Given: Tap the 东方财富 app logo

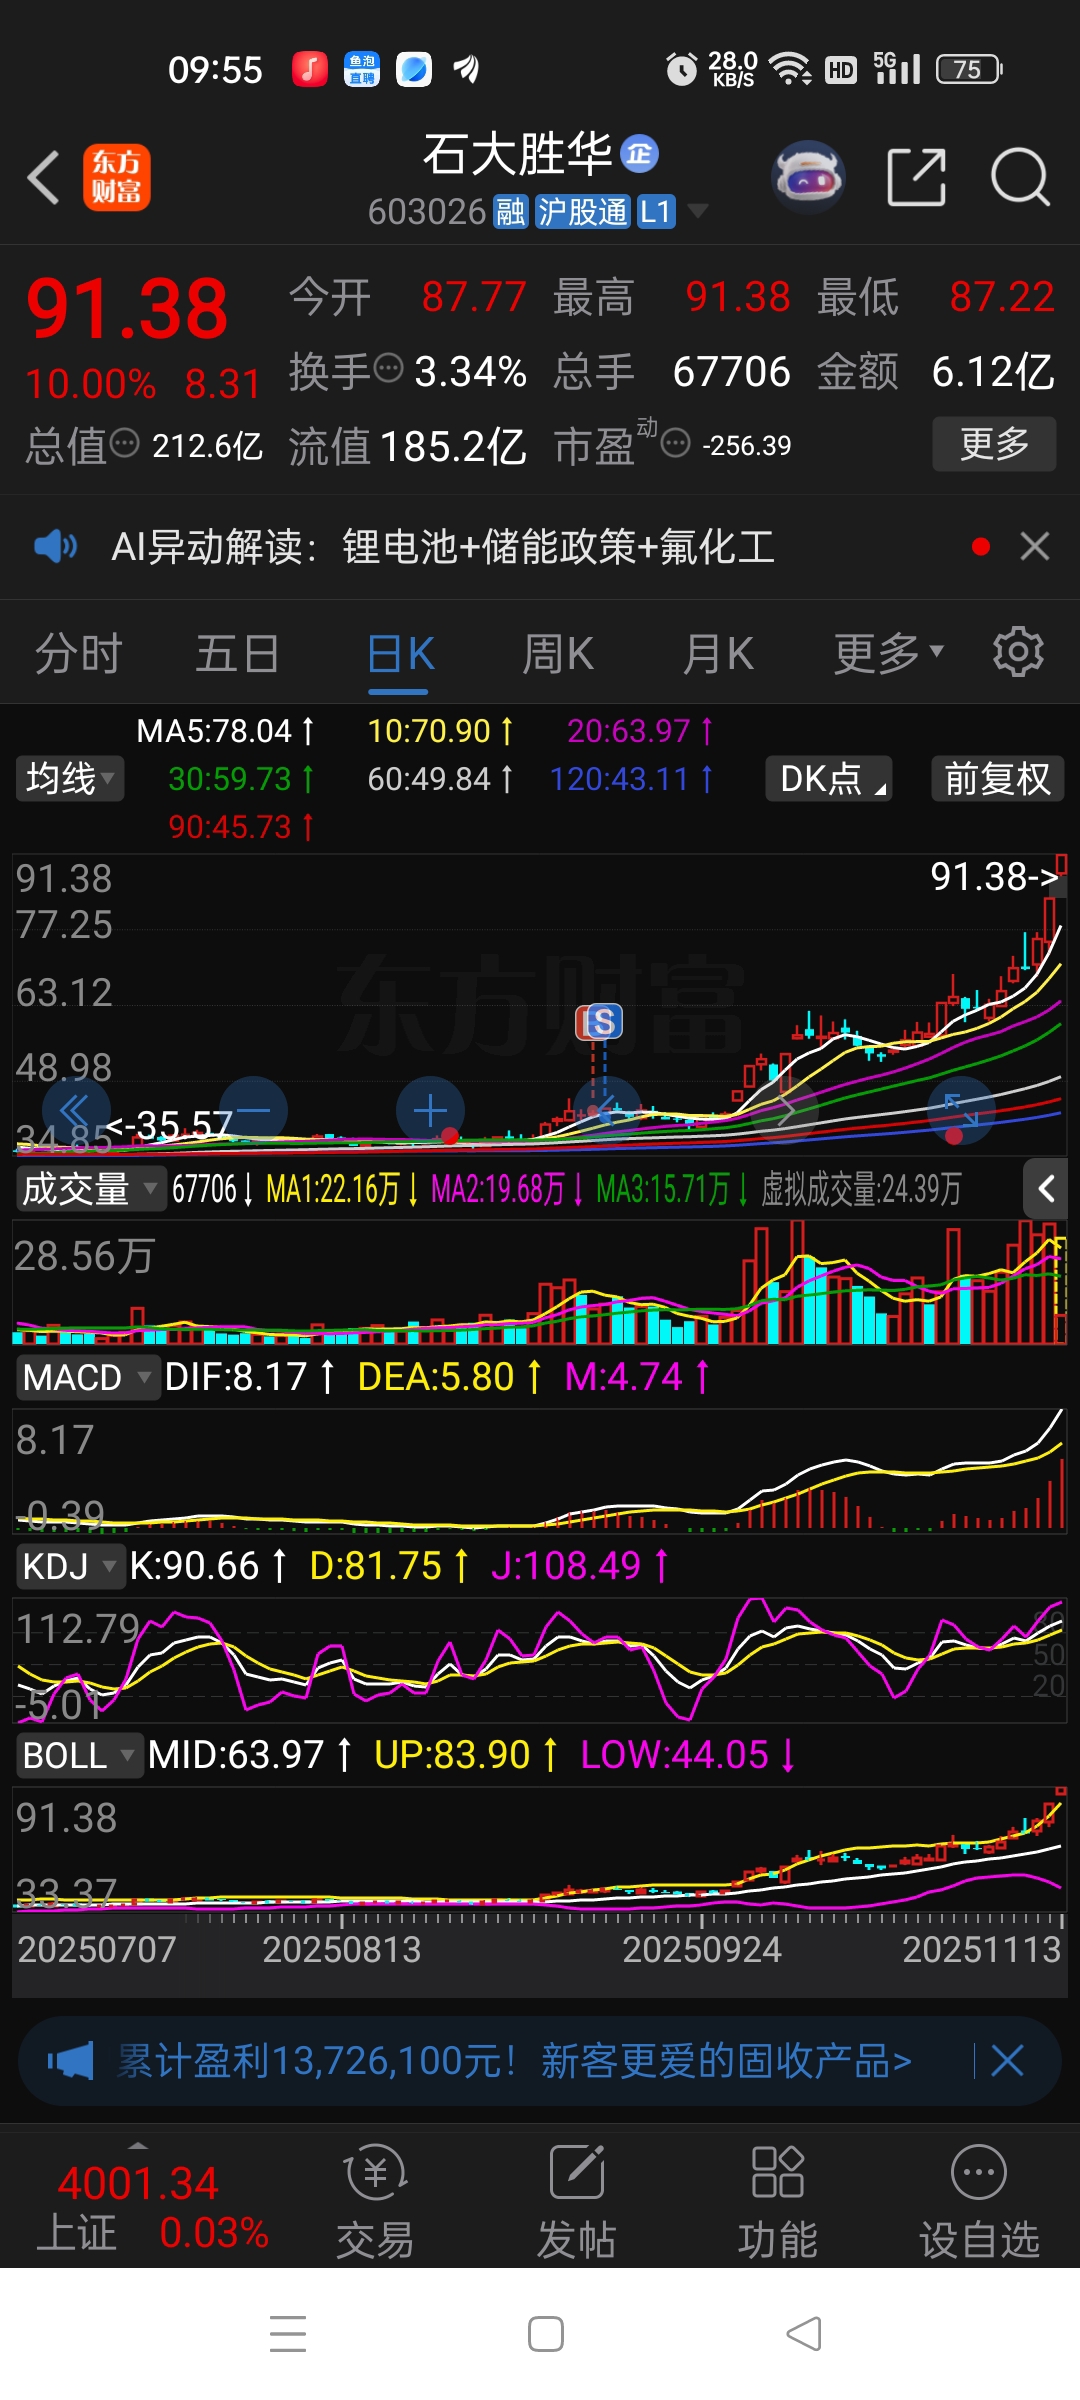Looking at the screenshot, I should pyautogui.click(x=117, y=178).
